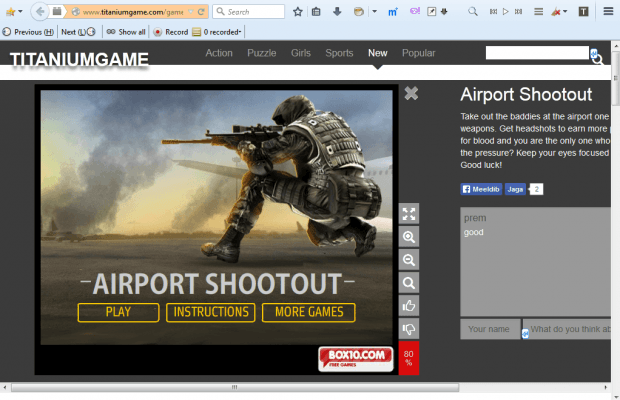Open the dropdown arrow beside the pocket icon
The image size is (620, 400).
pyautogui.click(x=374, y=12)
